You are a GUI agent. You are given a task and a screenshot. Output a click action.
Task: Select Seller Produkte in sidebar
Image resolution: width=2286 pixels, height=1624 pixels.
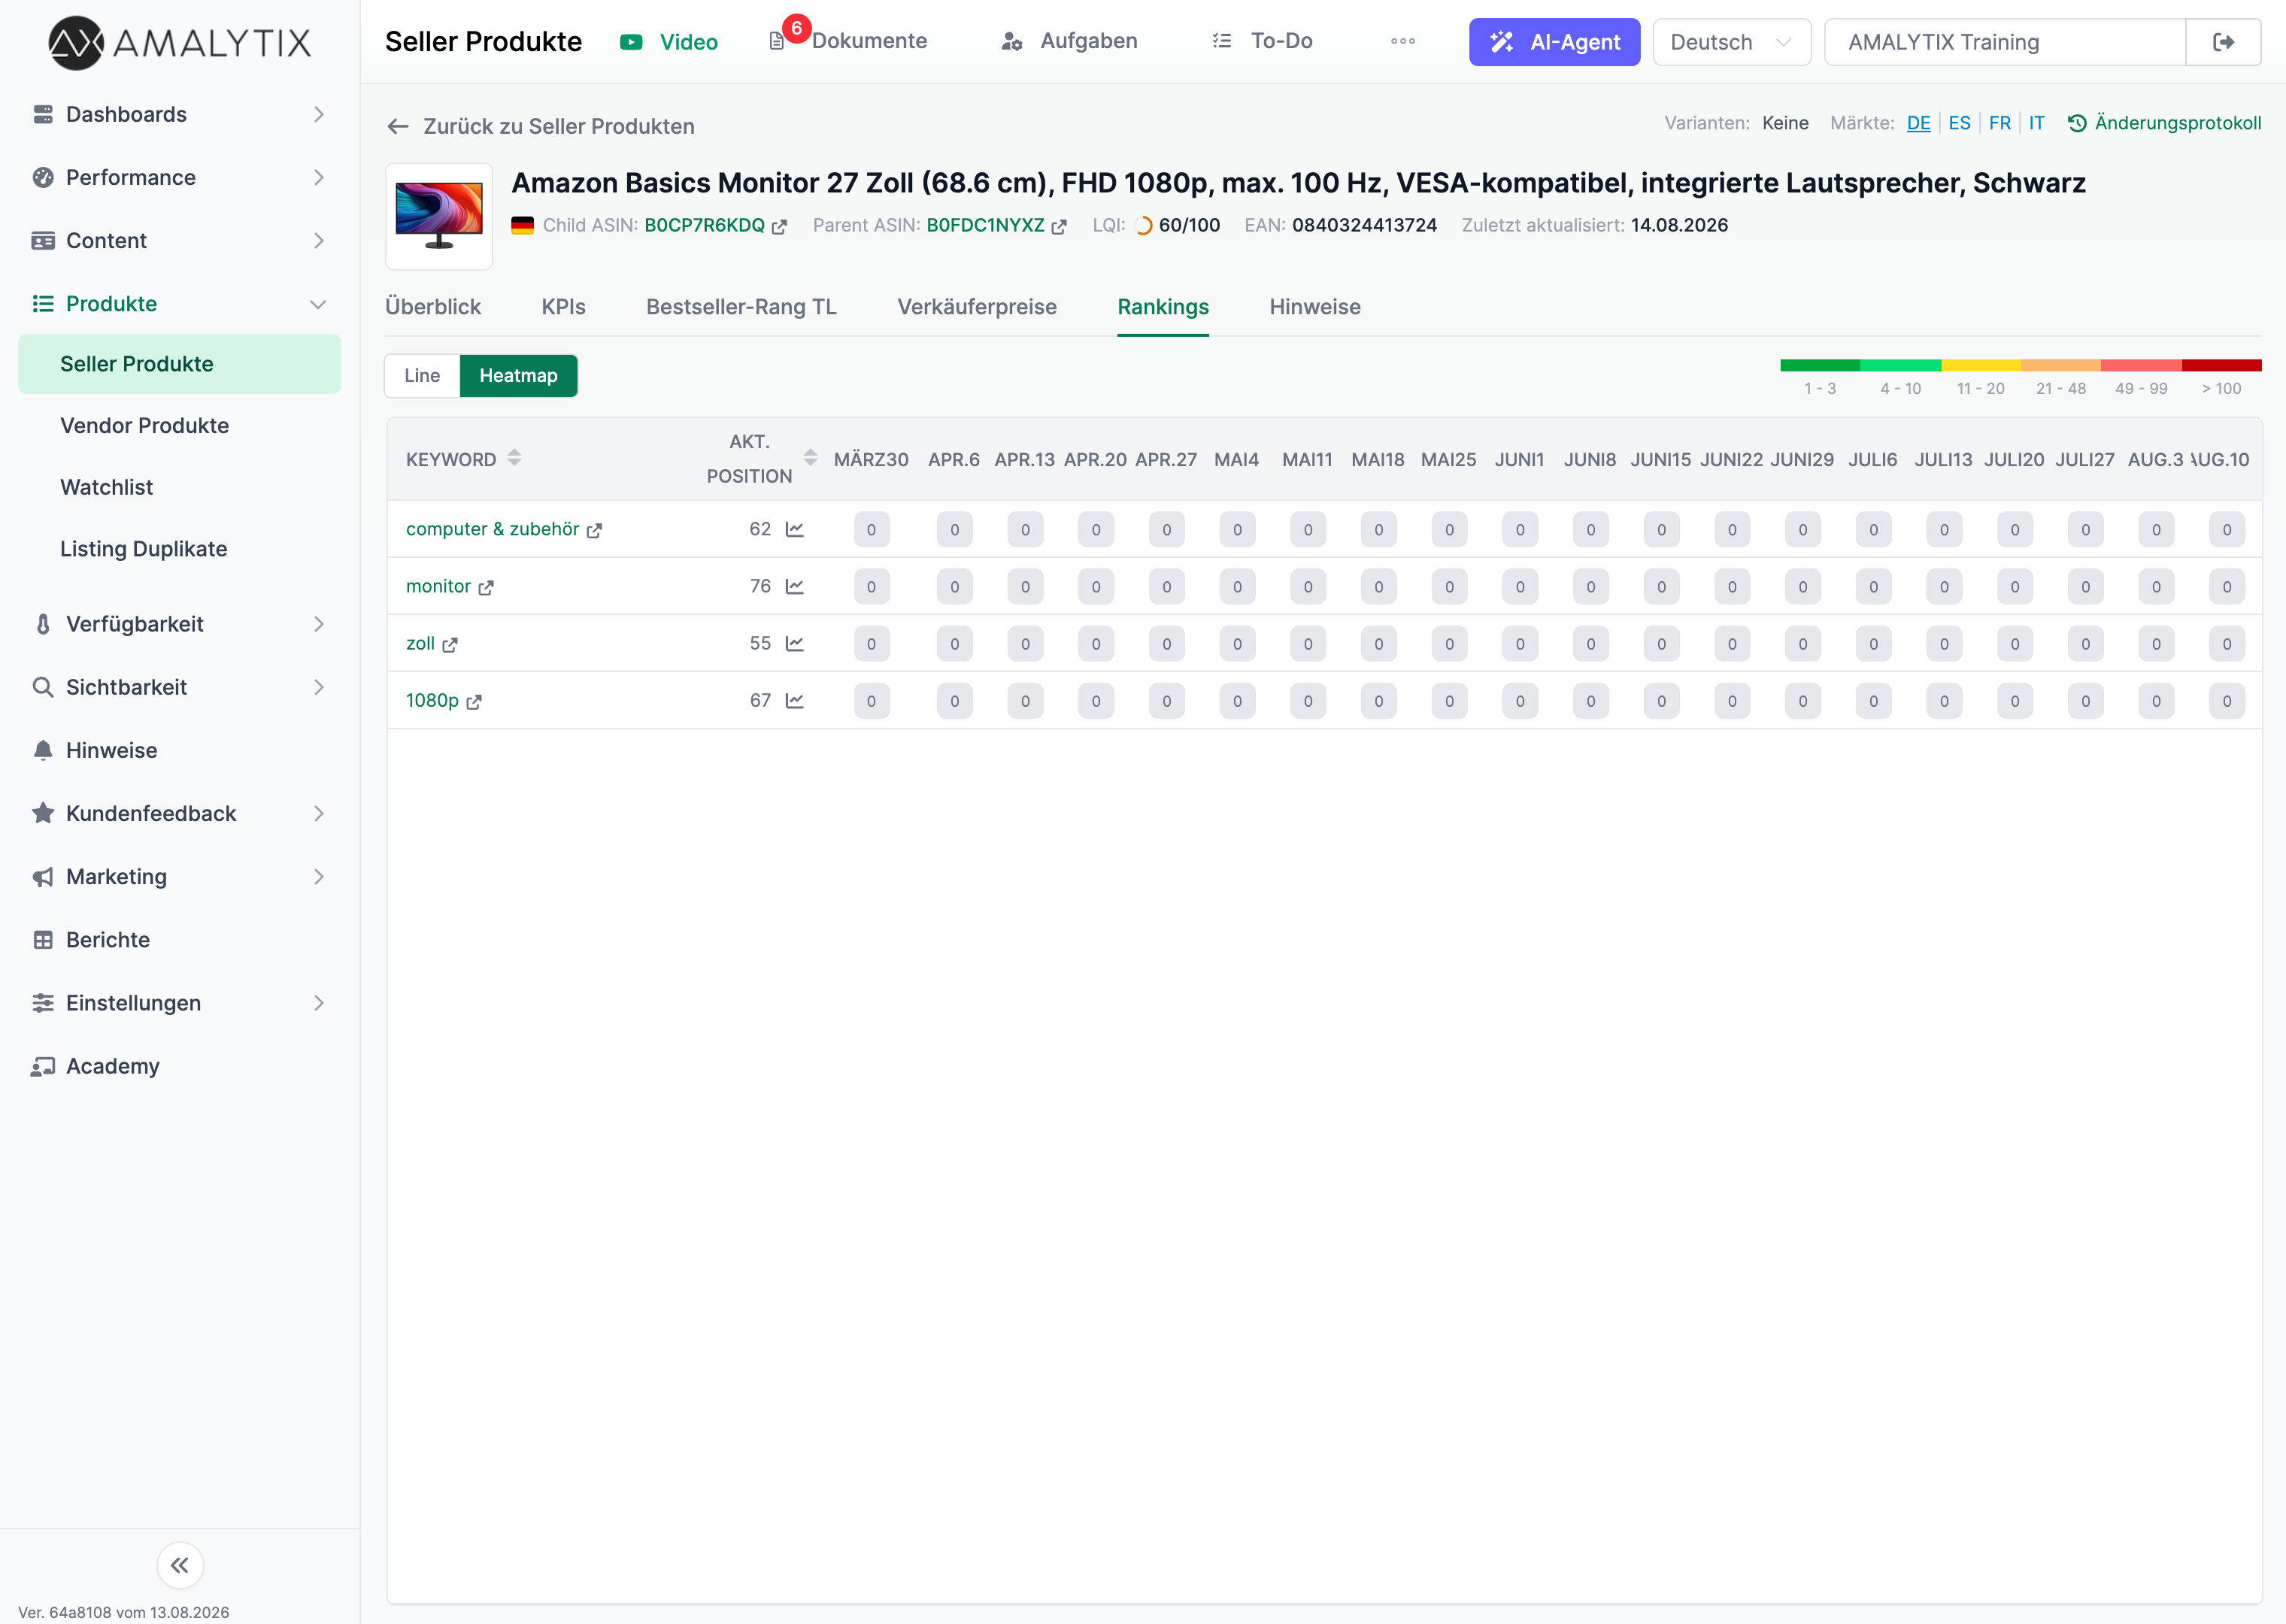tap(180, 364)
